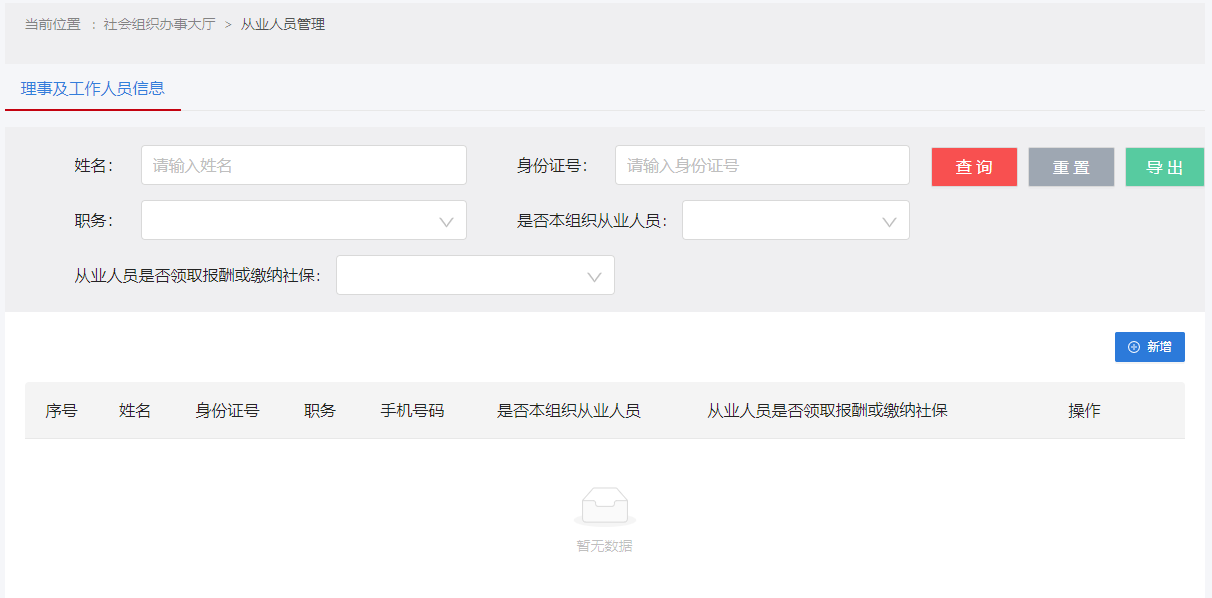The image size is (1212, 598).
Task: Focus the 请输入身份证号 input field
Action: 762,166
